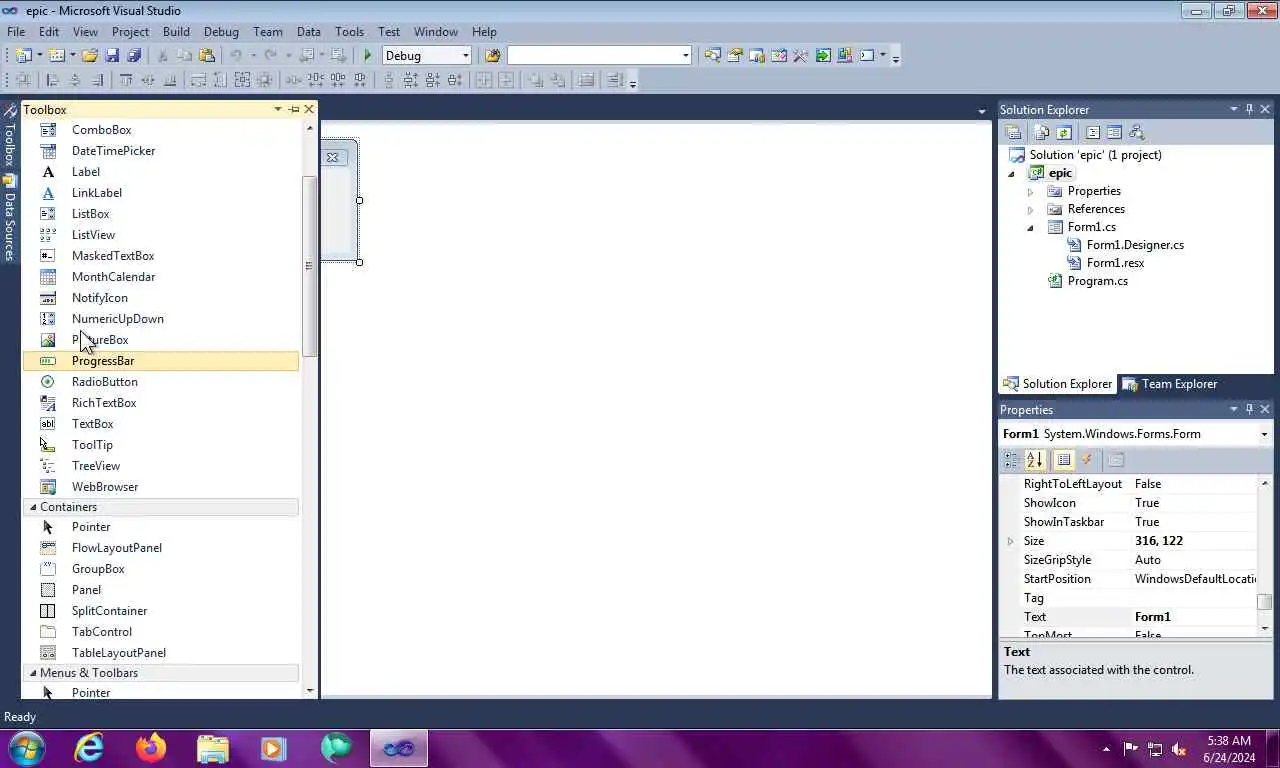Screen dimensions: 1280x768
Task: Open Internet Explorer from the taskbar
Action: (89, 748)
